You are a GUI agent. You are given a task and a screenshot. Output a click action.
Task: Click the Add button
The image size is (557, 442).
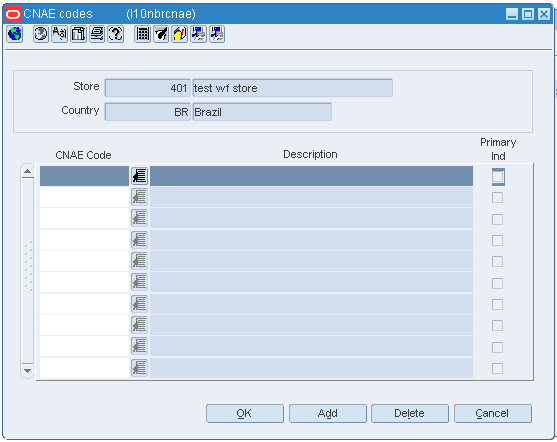(x=328, y=413)
